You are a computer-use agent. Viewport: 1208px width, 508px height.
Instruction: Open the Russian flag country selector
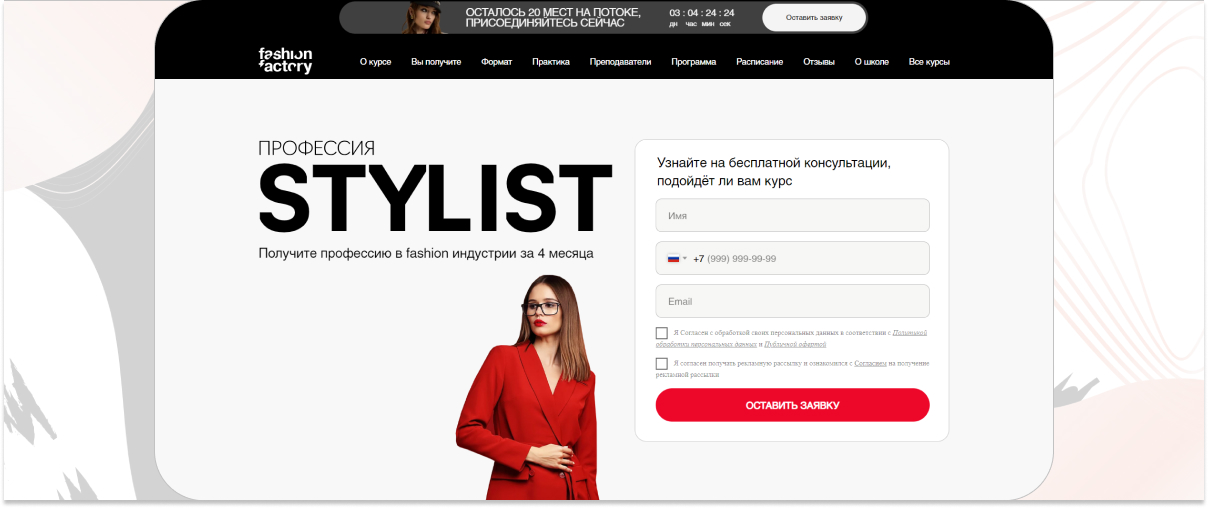pos(677,258)
